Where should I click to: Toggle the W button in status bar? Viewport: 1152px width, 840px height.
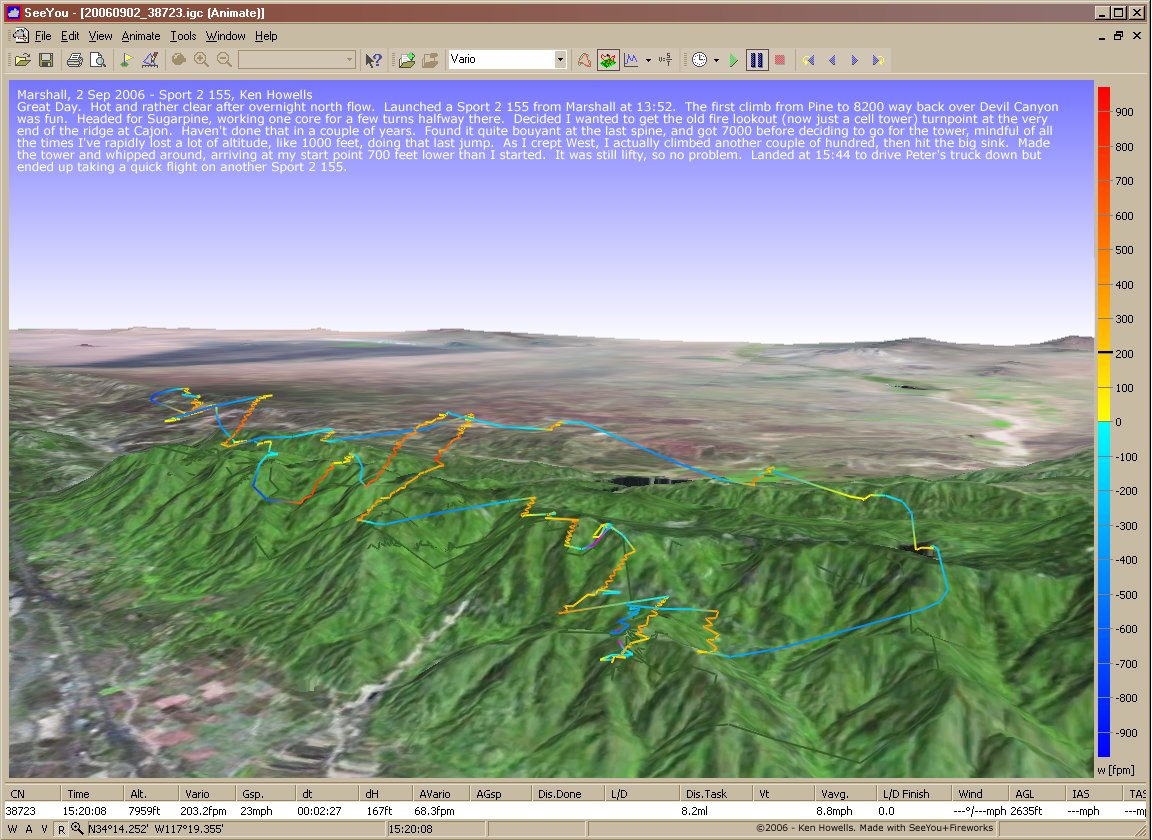coord(13,829)
